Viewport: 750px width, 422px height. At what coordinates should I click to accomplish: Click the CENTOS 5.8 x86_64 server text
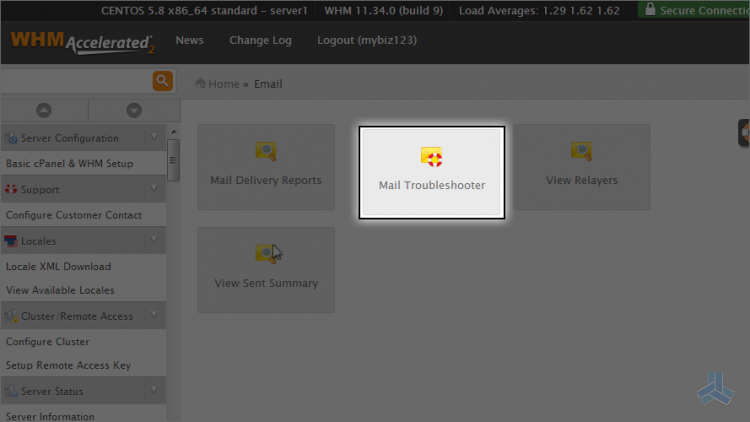pos(204,11)
